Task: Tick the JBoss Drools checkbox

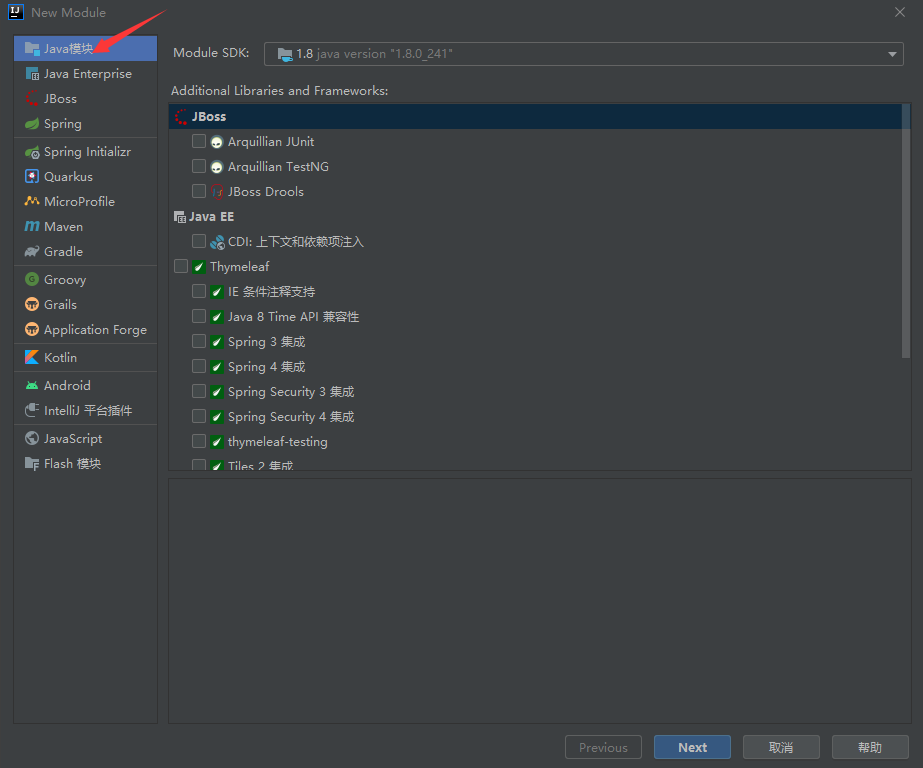Action: (x=199, y=191)
